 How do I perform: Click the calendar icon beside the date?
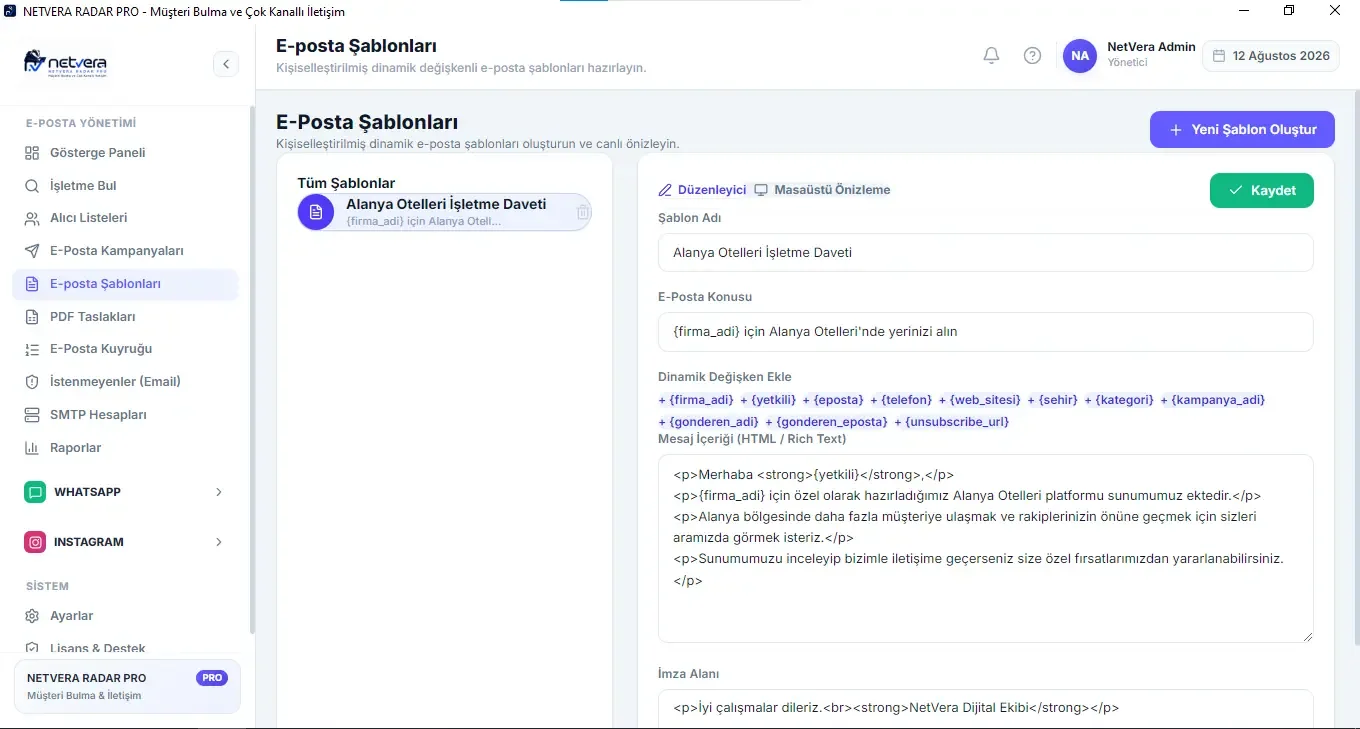coord(1219,56)
